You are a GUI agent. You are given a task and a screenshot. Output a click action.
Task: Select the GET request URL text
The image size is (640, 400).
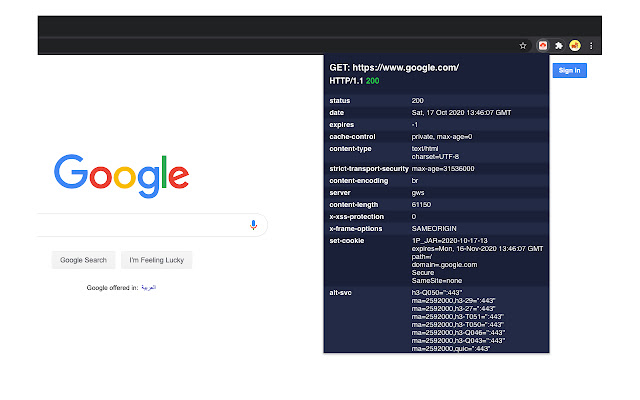click(x=394, y=68)
